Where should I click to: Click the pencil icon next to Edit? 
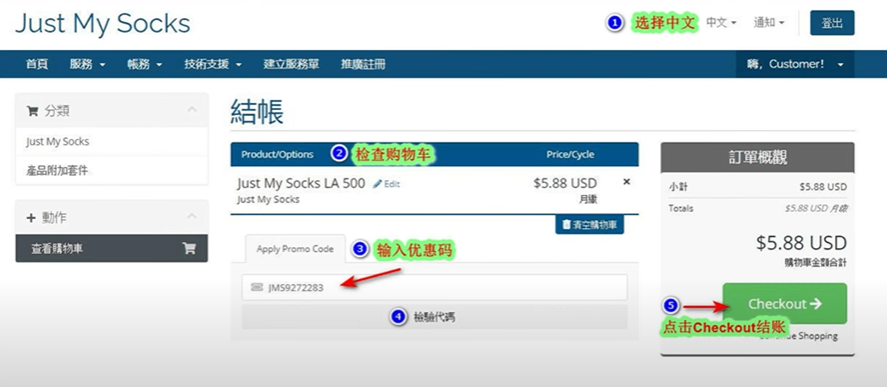click(377, 184)
